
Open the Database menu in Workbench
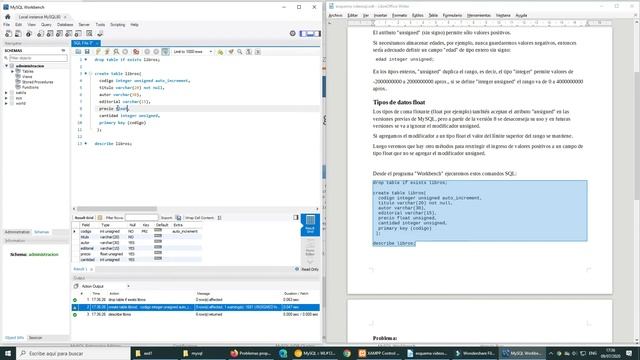[x=65, y=25]
